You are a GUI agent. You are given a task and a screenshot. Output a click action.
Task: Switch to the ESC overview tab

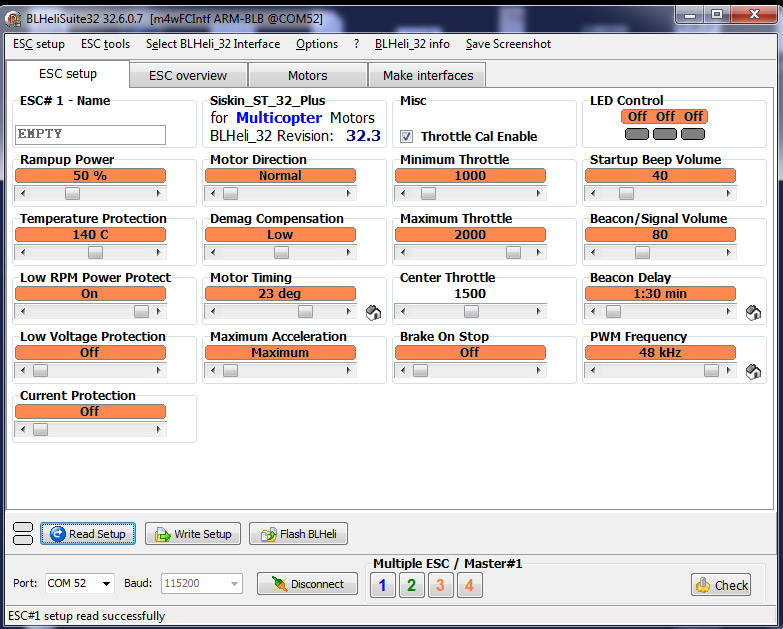click(188, 75)
